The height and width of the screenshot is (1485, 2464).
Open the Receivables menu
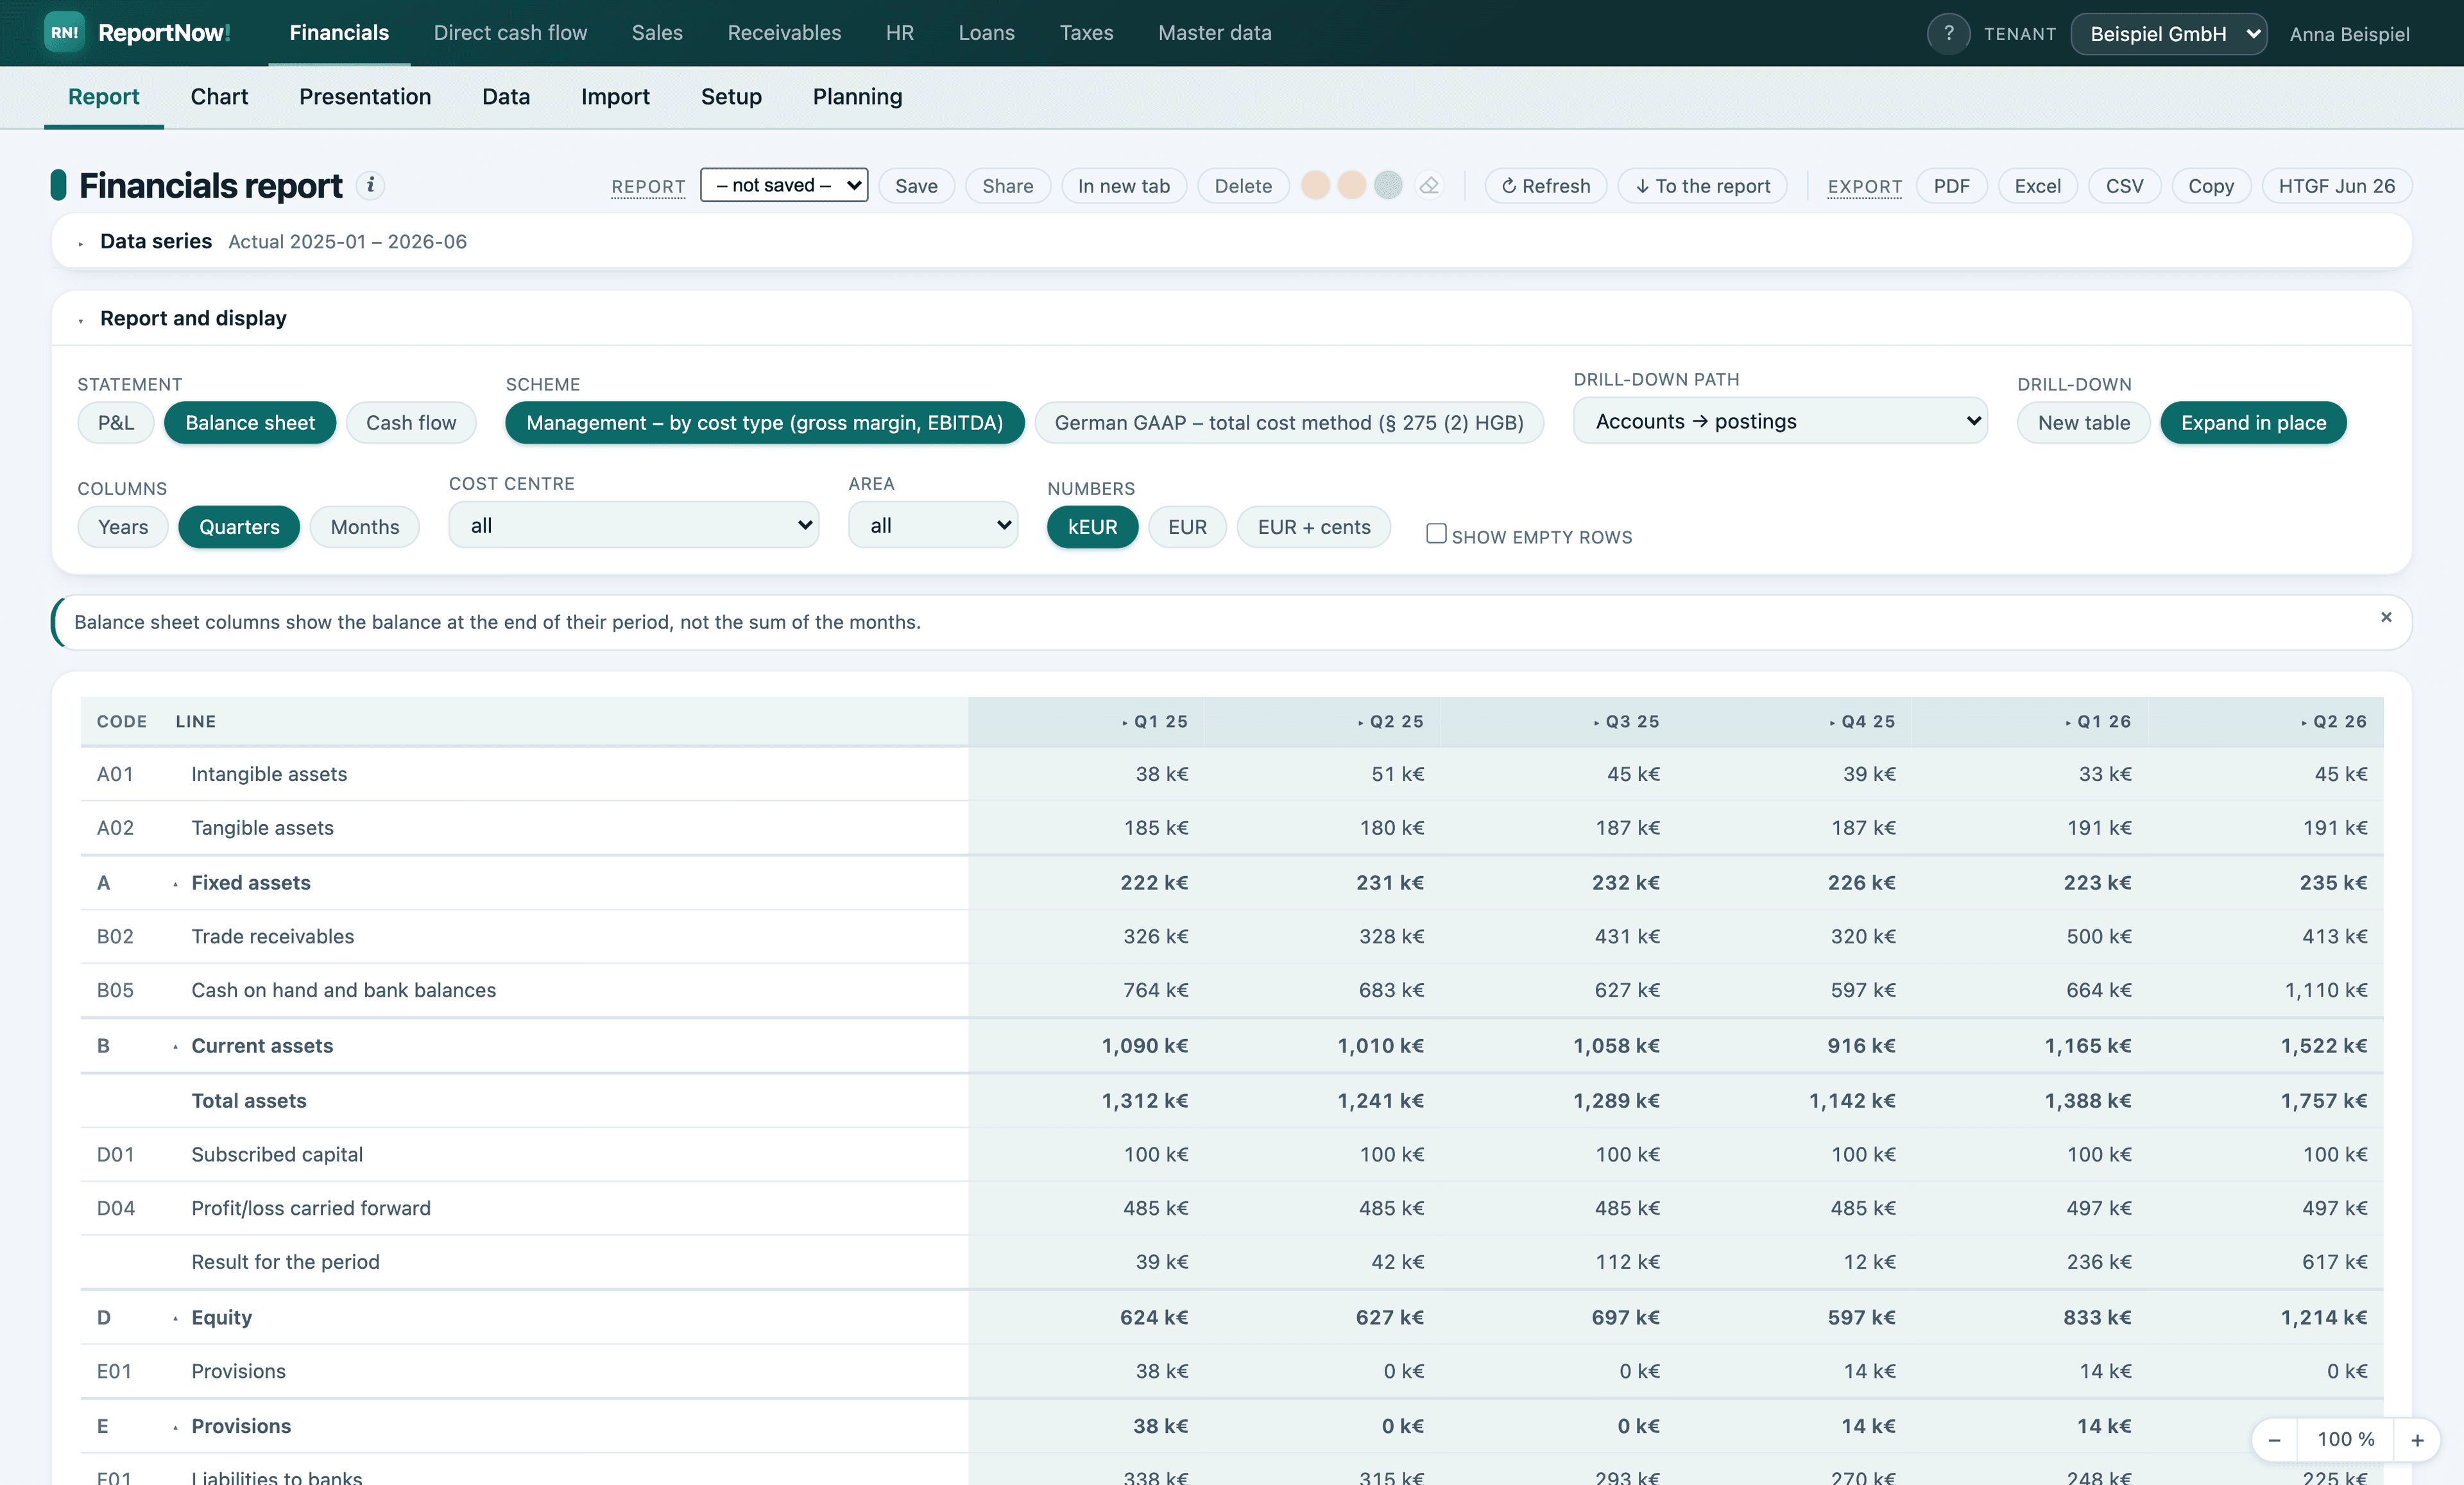784,33
